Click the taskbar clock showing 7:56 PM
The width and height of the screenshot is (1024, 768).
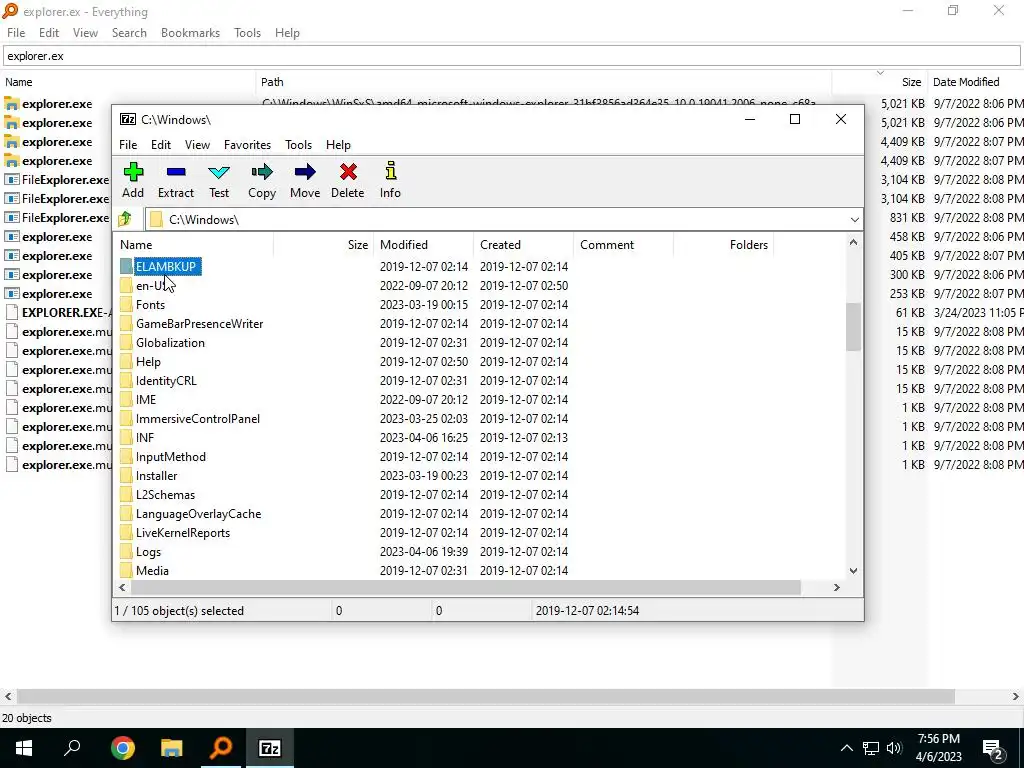[938, 748]
